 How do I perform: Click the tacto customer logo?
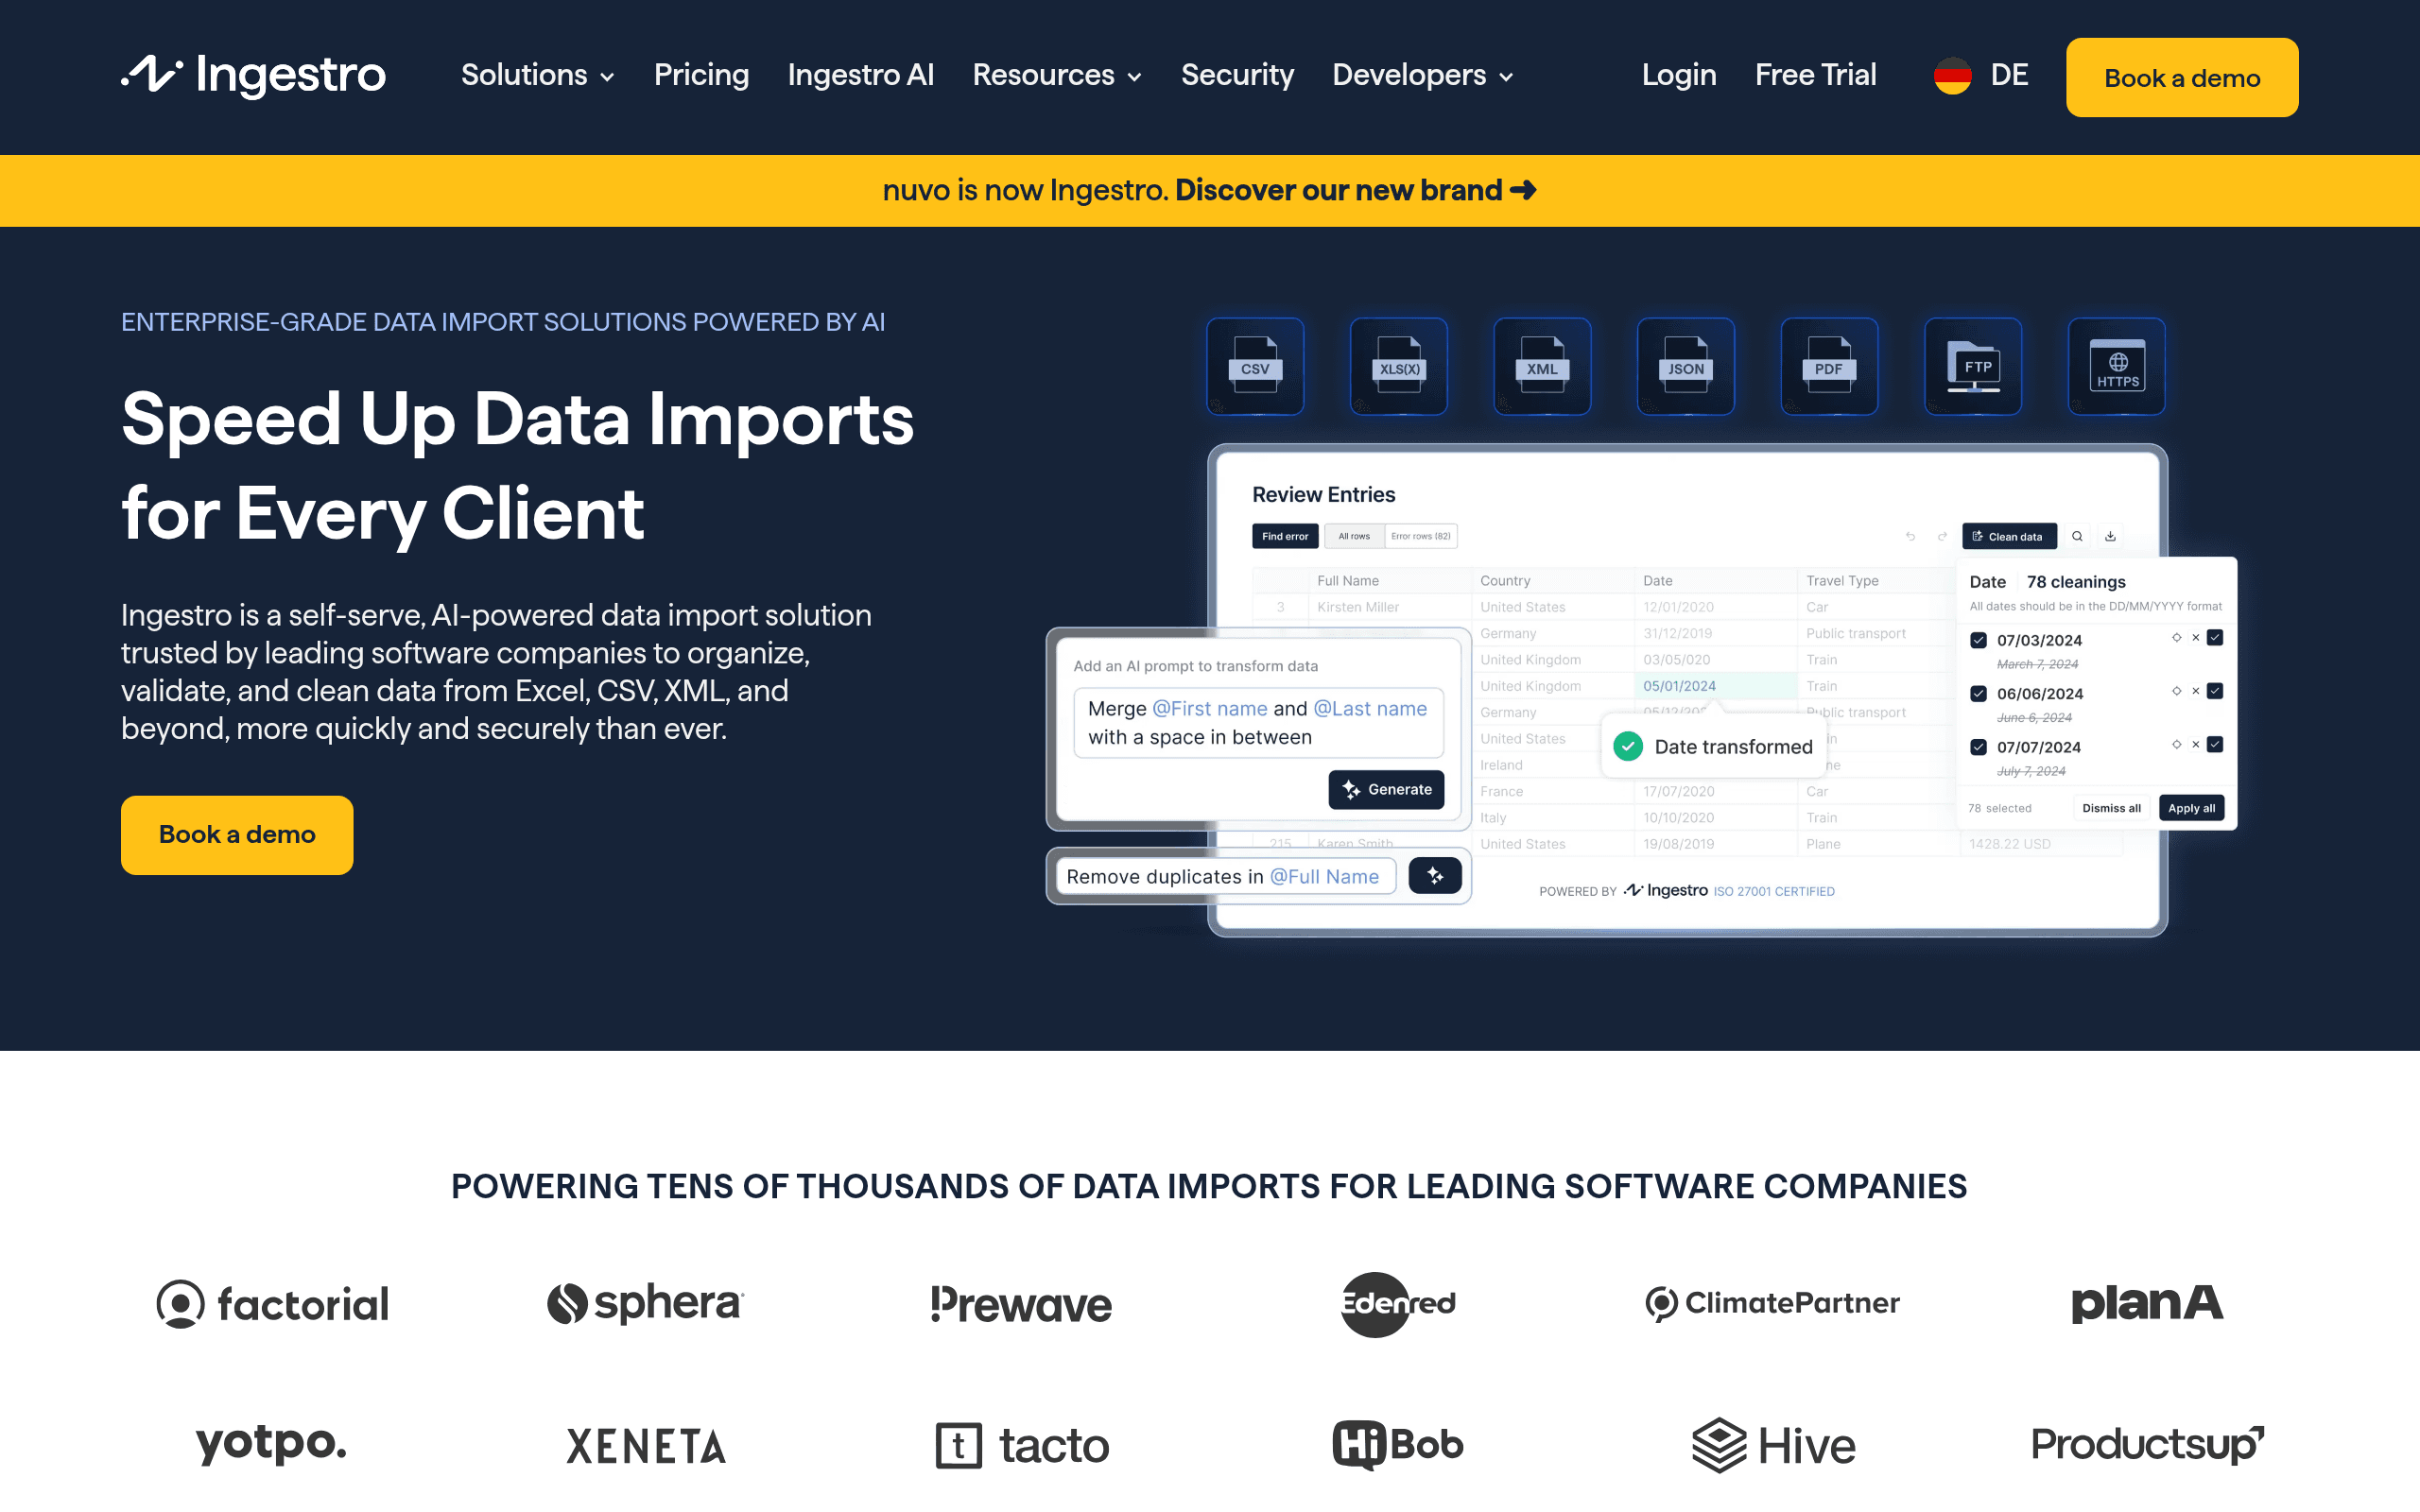point(1022,1446)
